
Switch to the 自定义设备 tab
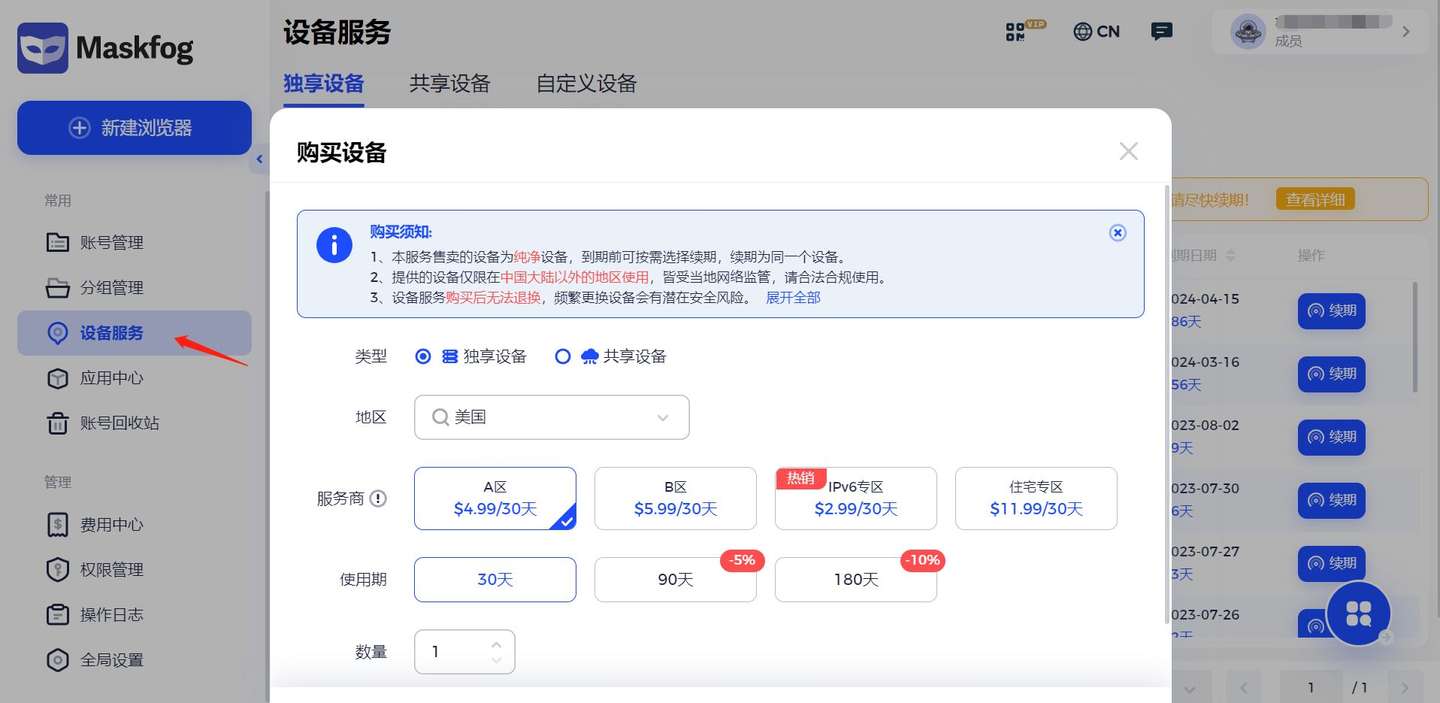click(x=586, y=84)
